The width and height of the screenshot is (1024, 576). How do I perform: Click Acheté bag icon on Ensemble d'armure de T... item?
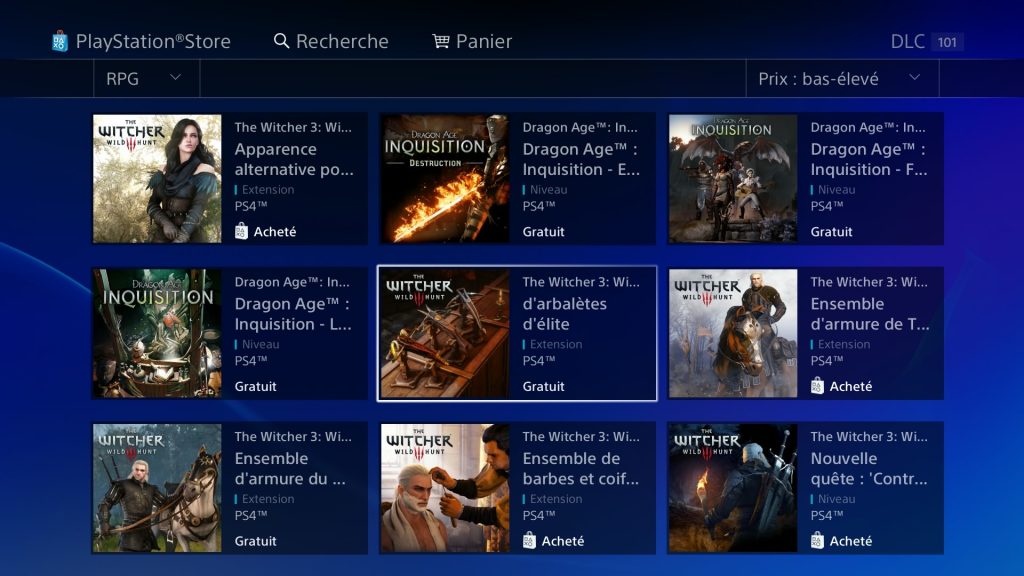click(817, 386)
